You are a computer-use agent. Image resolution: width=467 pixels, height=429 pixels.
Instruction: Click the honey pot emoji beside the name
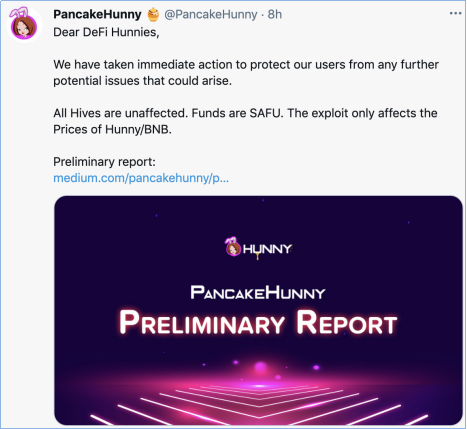(153, 15)
